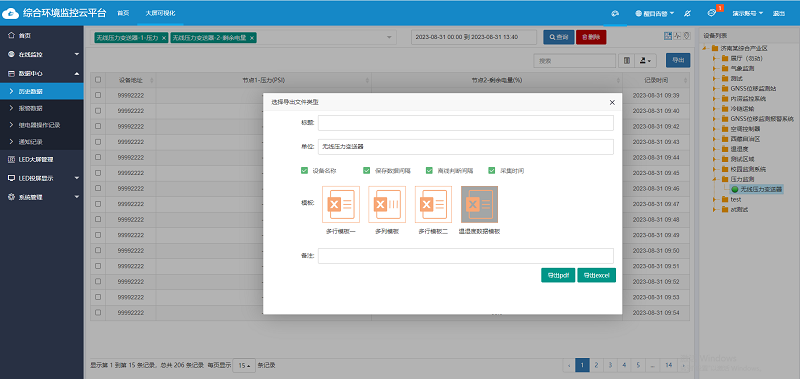Toggle the 保存数据间隔 checkbox
Viewport: 800px width, 379px height.
click(x=367, y=170)
